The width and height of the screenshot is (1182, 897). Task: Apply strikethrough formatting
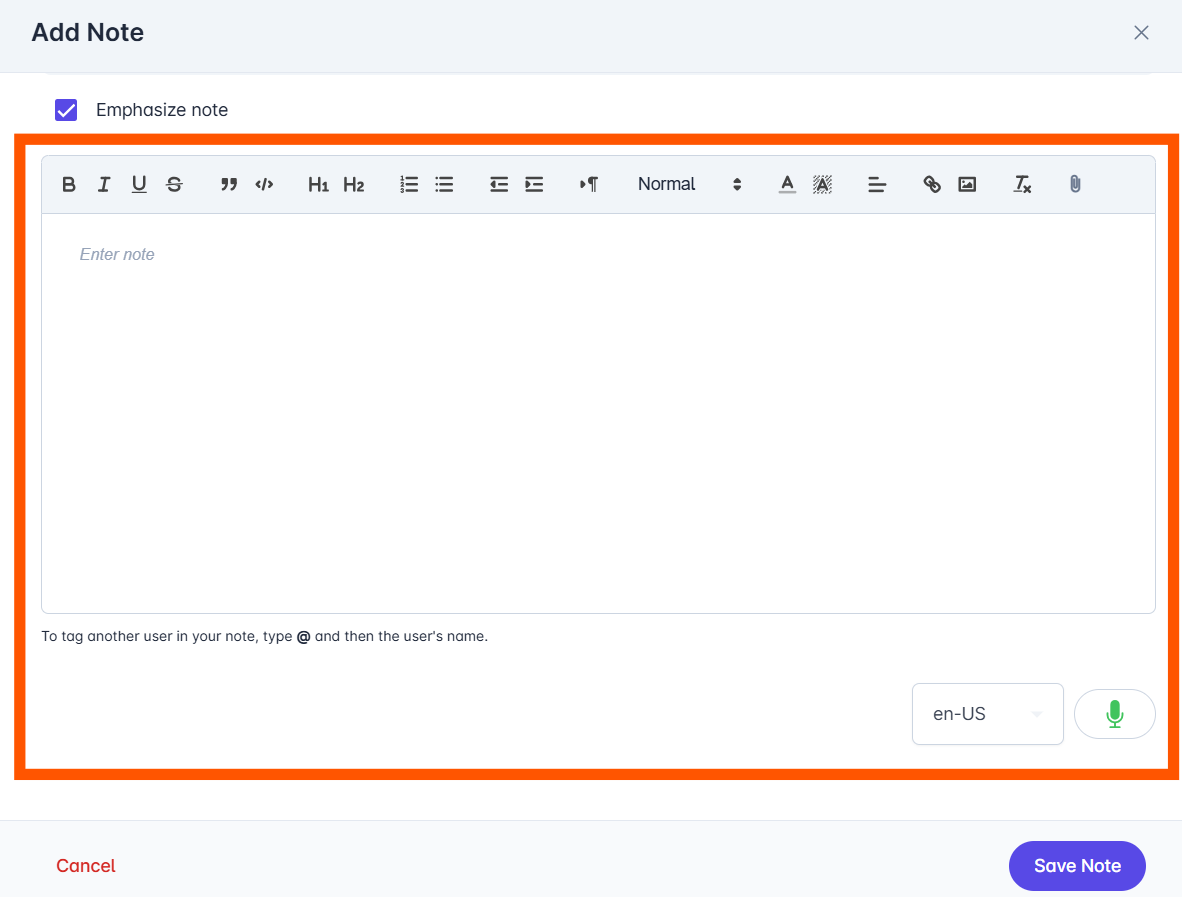[174, 184]
